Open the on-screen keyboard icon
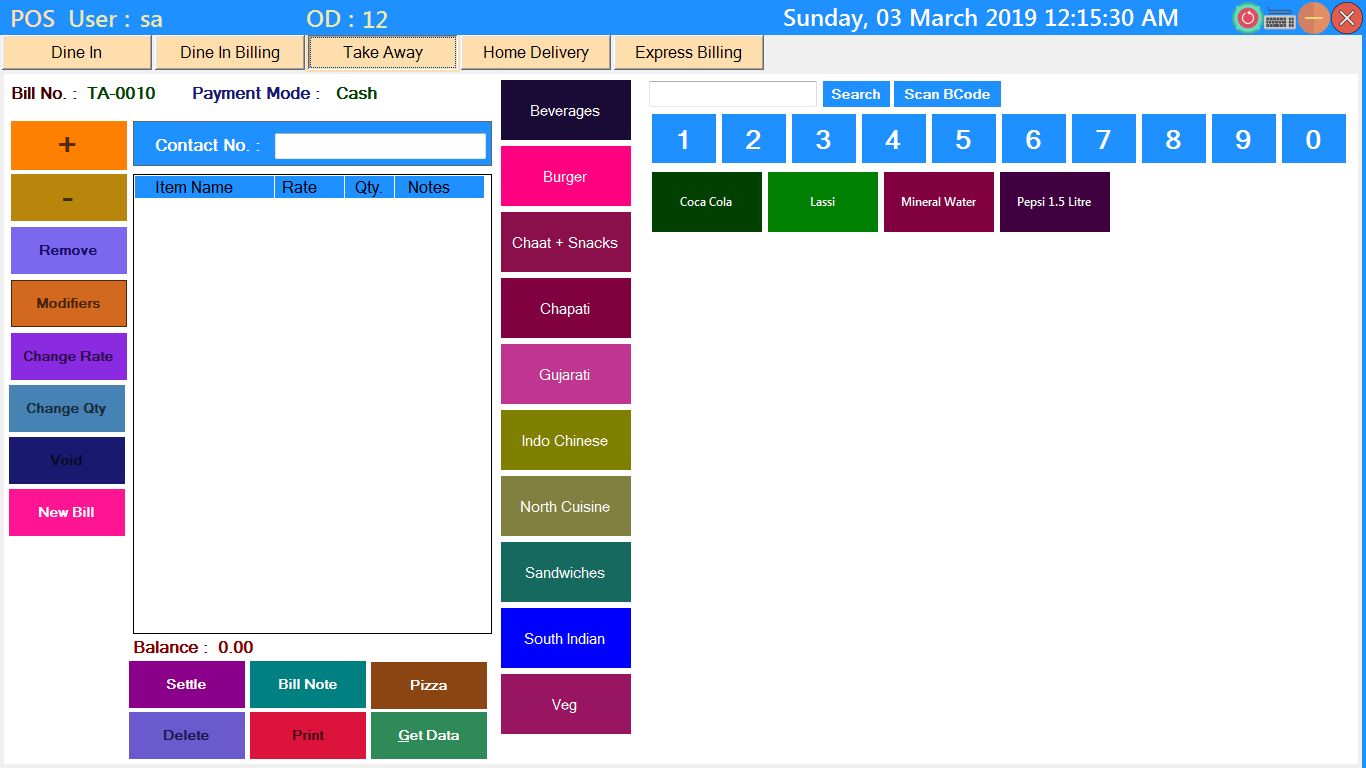Screen dimensions: 1366x768 pos(1280,19)
